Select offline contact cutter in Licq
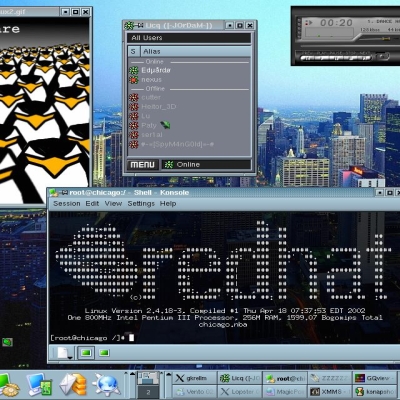This screenshot has width=400, height=400. tap(151, 97)
